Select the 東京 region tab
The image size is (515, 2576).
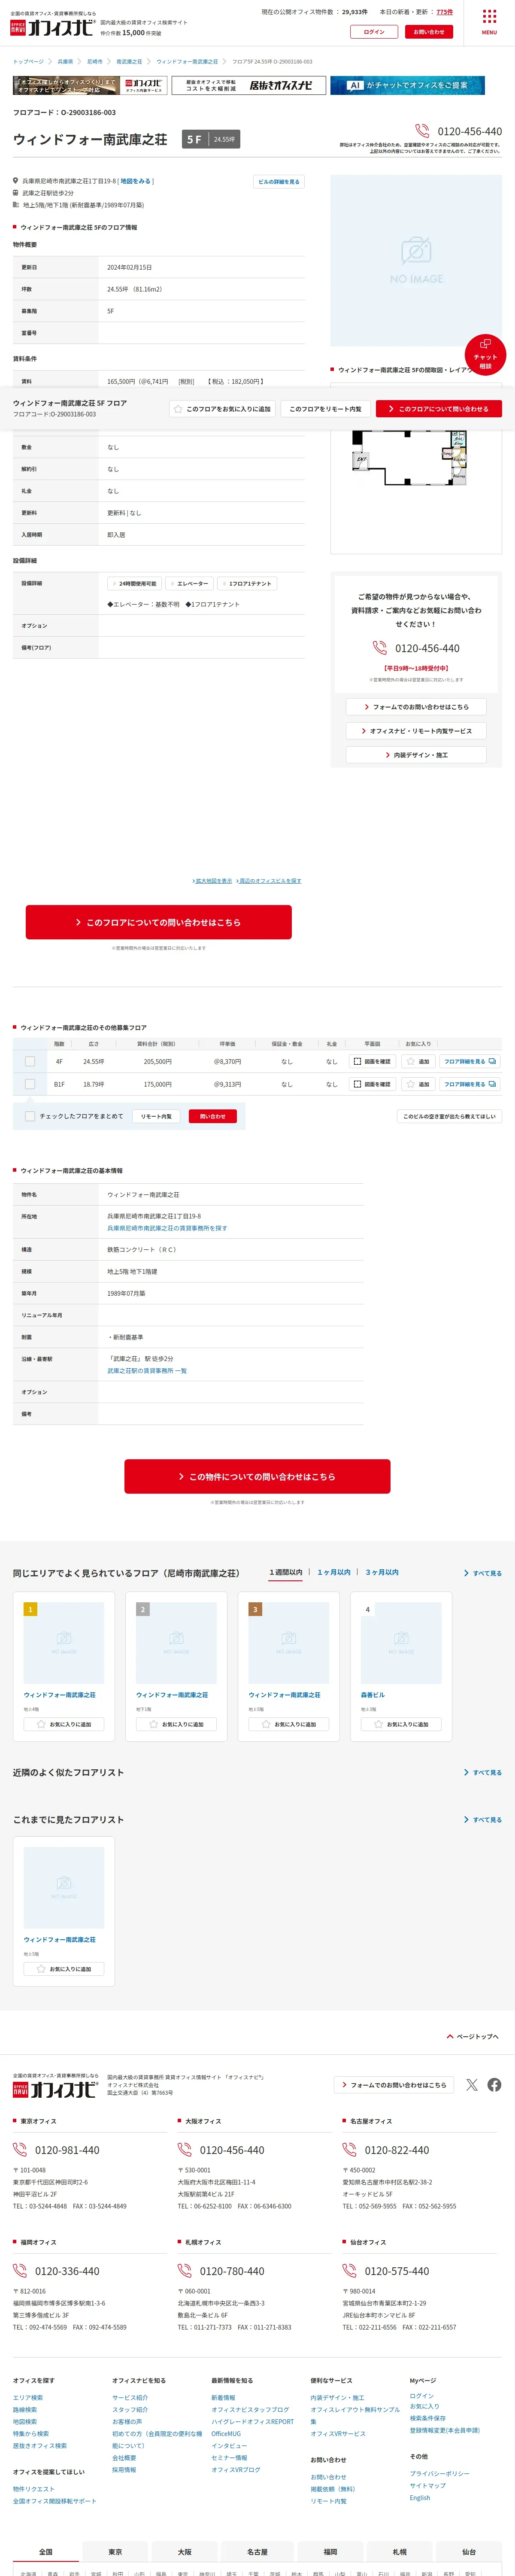point(115,2552)
